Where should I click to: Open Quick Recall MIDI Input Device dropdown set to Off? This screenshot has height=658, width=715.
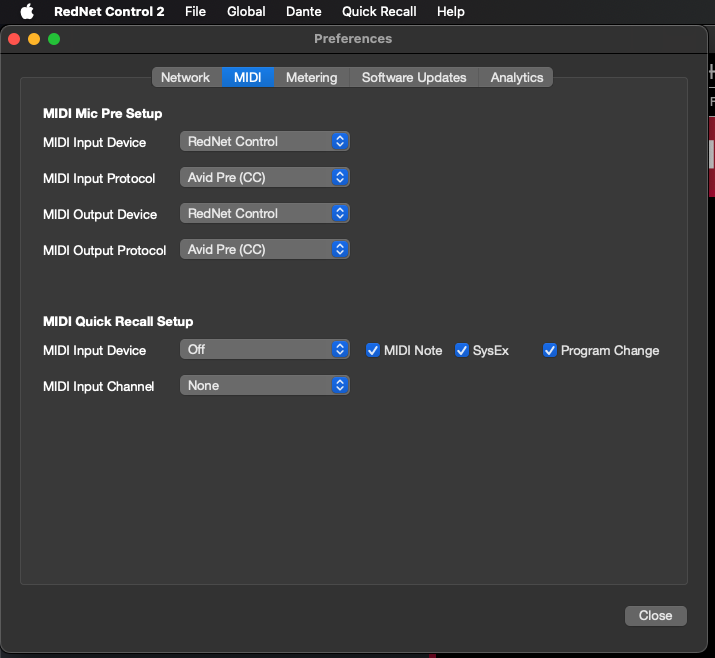[x=265, y=349]
